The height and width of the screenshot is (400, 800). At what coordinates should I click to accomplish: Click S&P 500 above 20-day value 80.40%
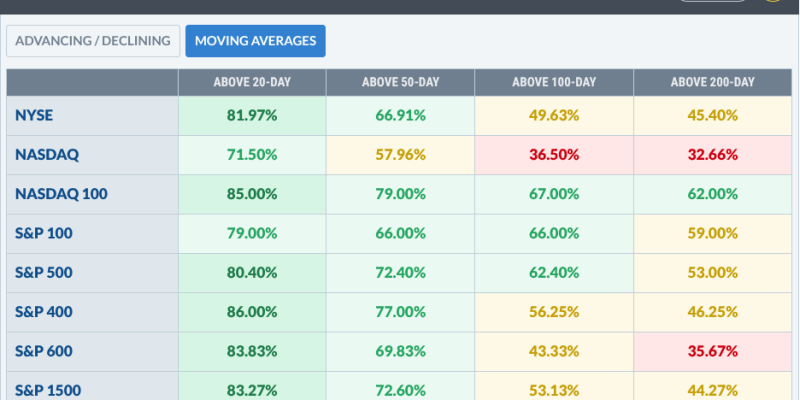(x=252, y=273)
